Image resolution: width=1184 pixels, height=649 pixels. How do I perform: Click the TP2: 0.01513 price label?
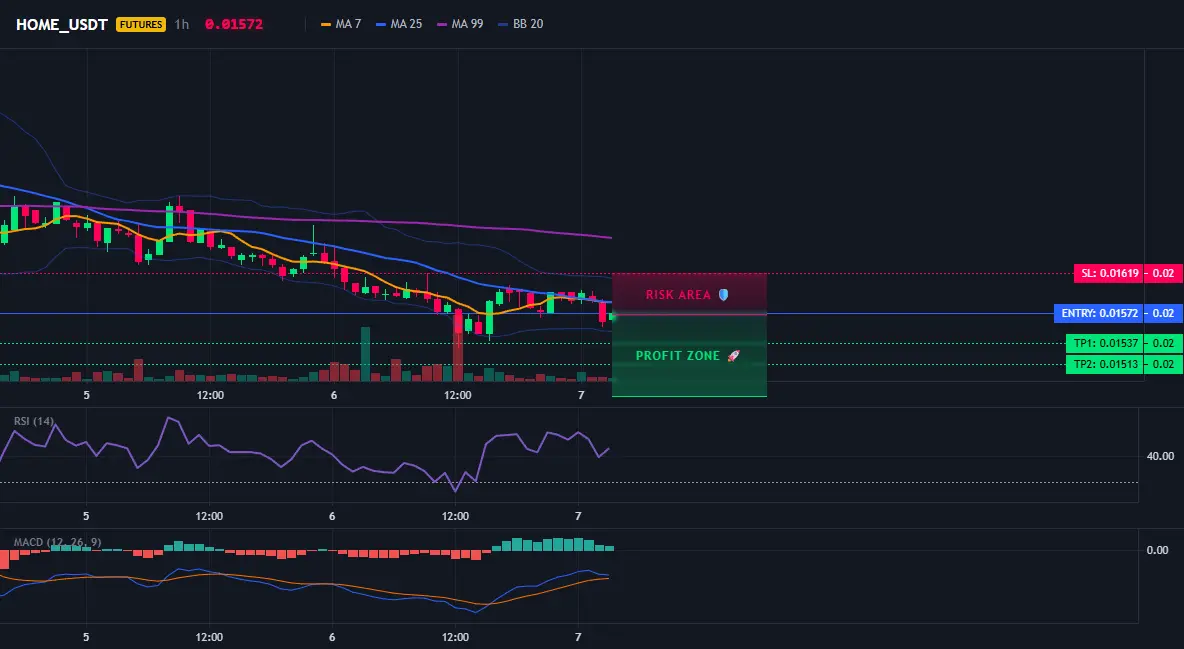[x=1104, y=364]
